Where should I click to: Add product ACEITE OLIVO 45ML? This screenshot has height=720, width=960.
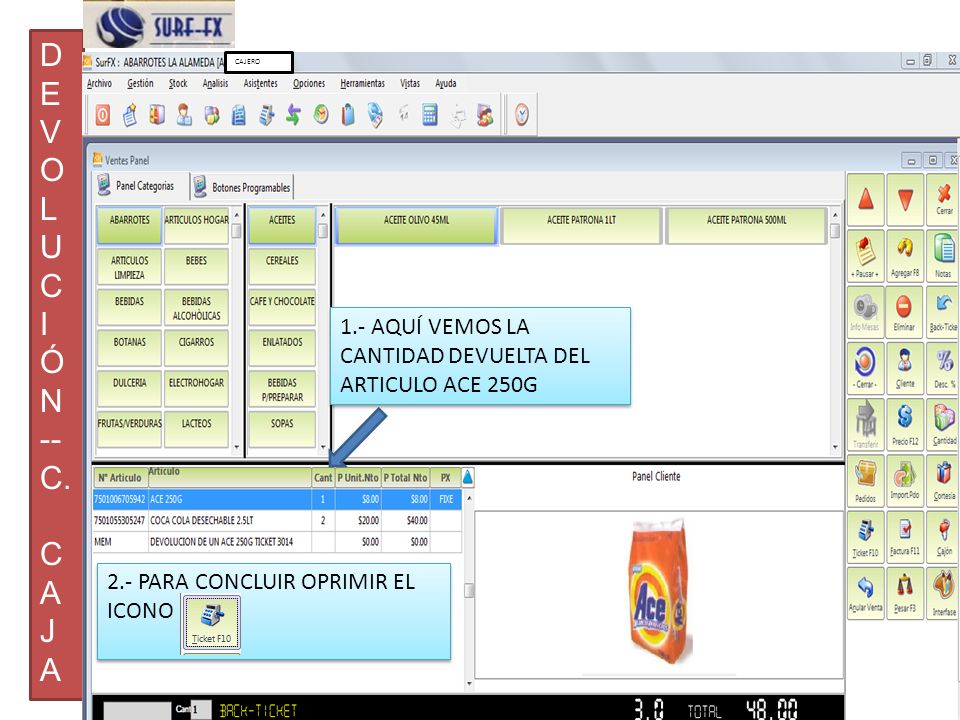[x=416, y=225]
